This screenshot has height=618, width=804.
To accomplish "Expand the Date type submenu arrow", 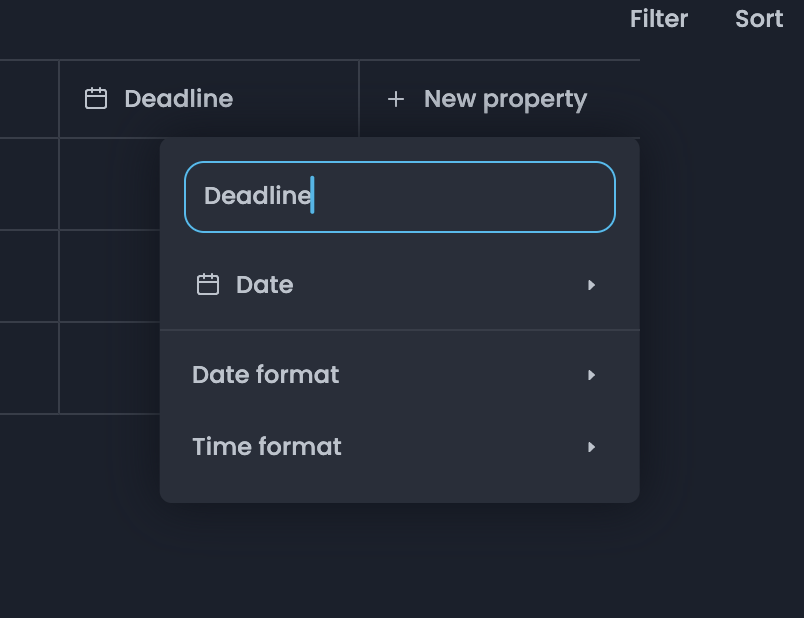I will 592,285.
